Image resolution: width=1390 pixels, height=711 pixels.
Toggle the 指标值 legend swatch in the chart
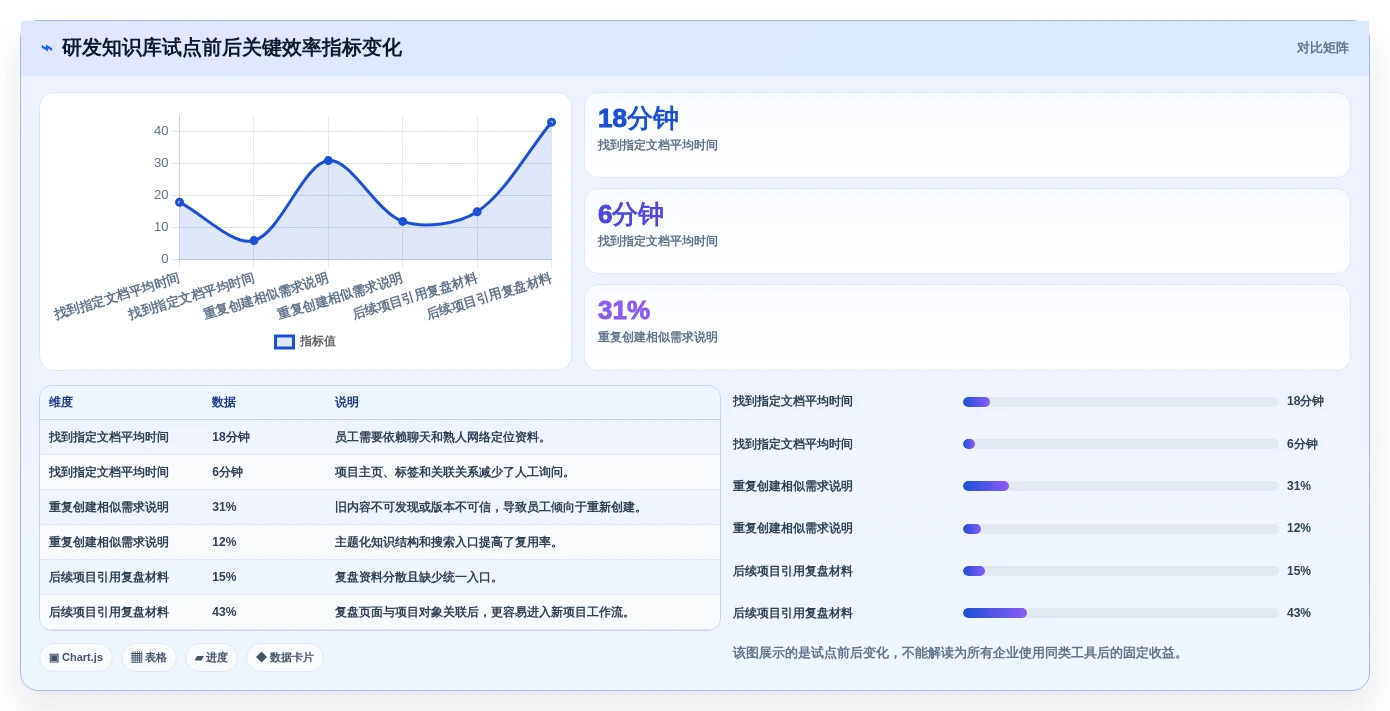coord(284,341)
